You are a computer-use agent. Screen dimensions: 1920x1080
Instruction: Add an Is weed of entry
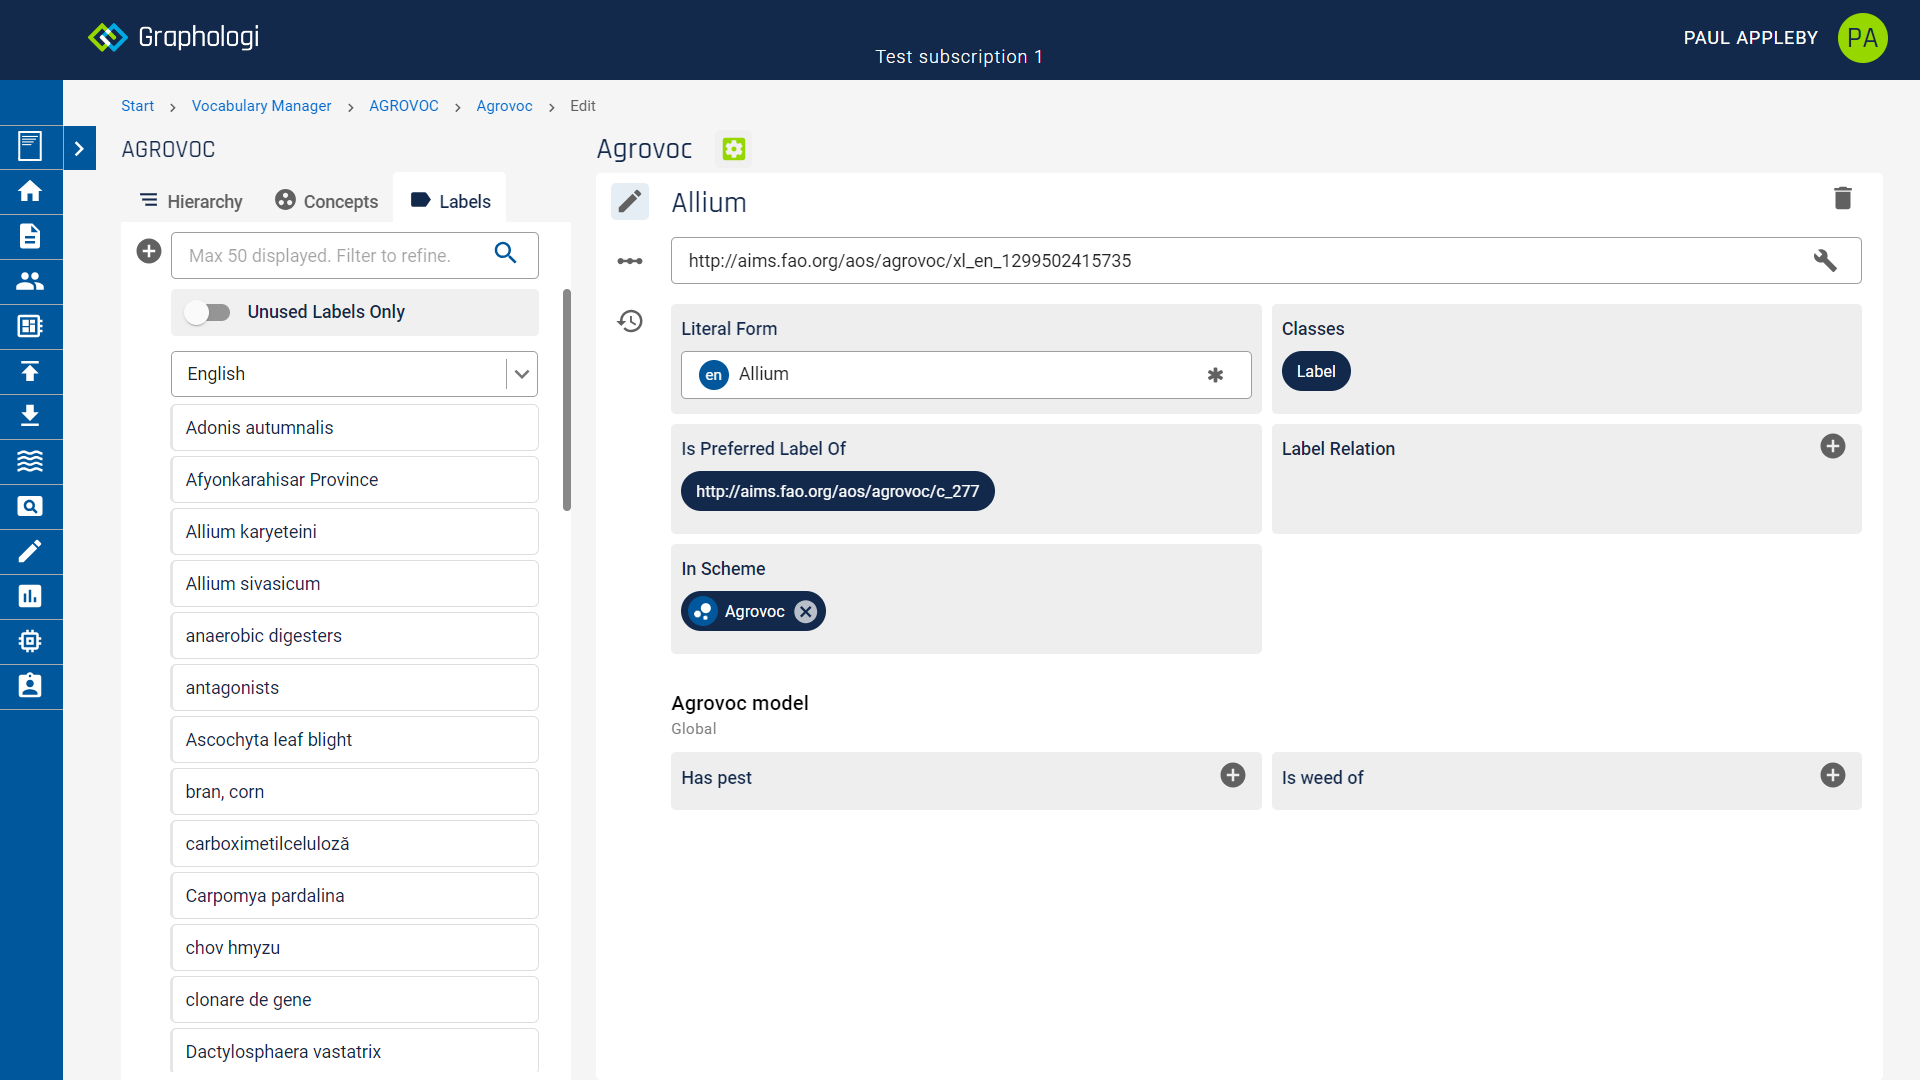[x=1833, y=775]
